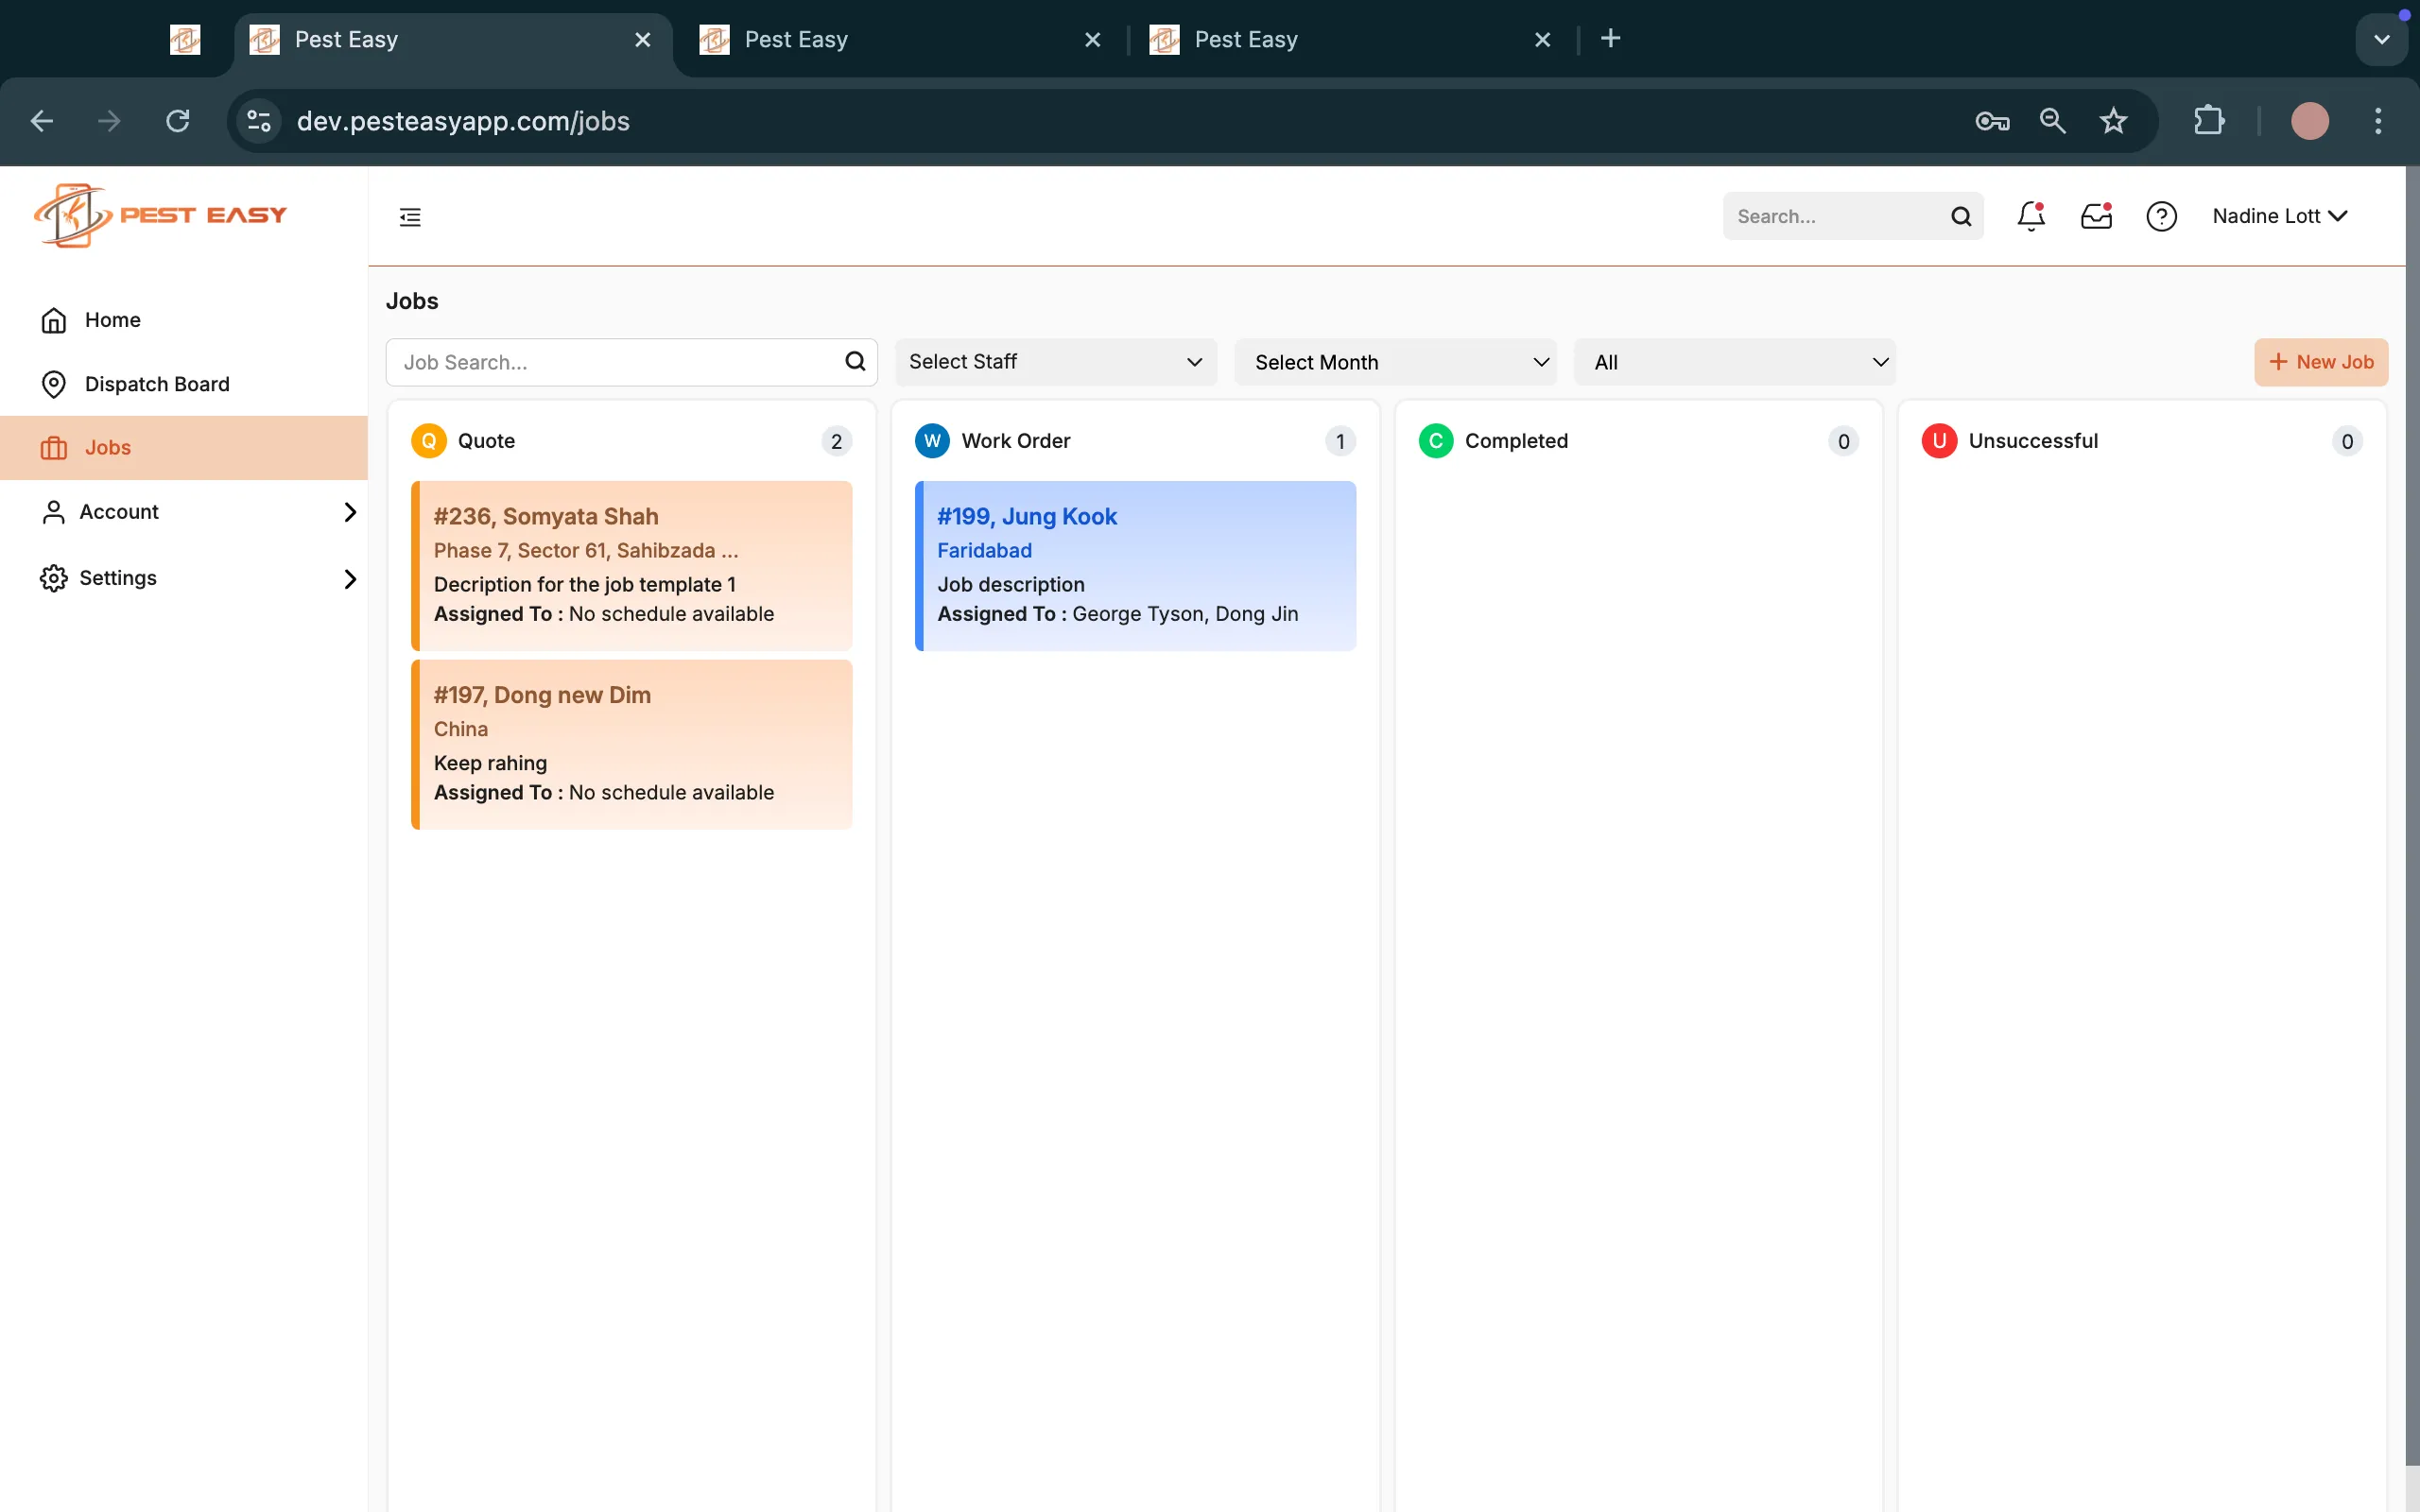Image resolution: width=2420 pixels, height=1512 pixels.
Task: Open the Select Month dropdown
Action: (x=1395, y=362)
